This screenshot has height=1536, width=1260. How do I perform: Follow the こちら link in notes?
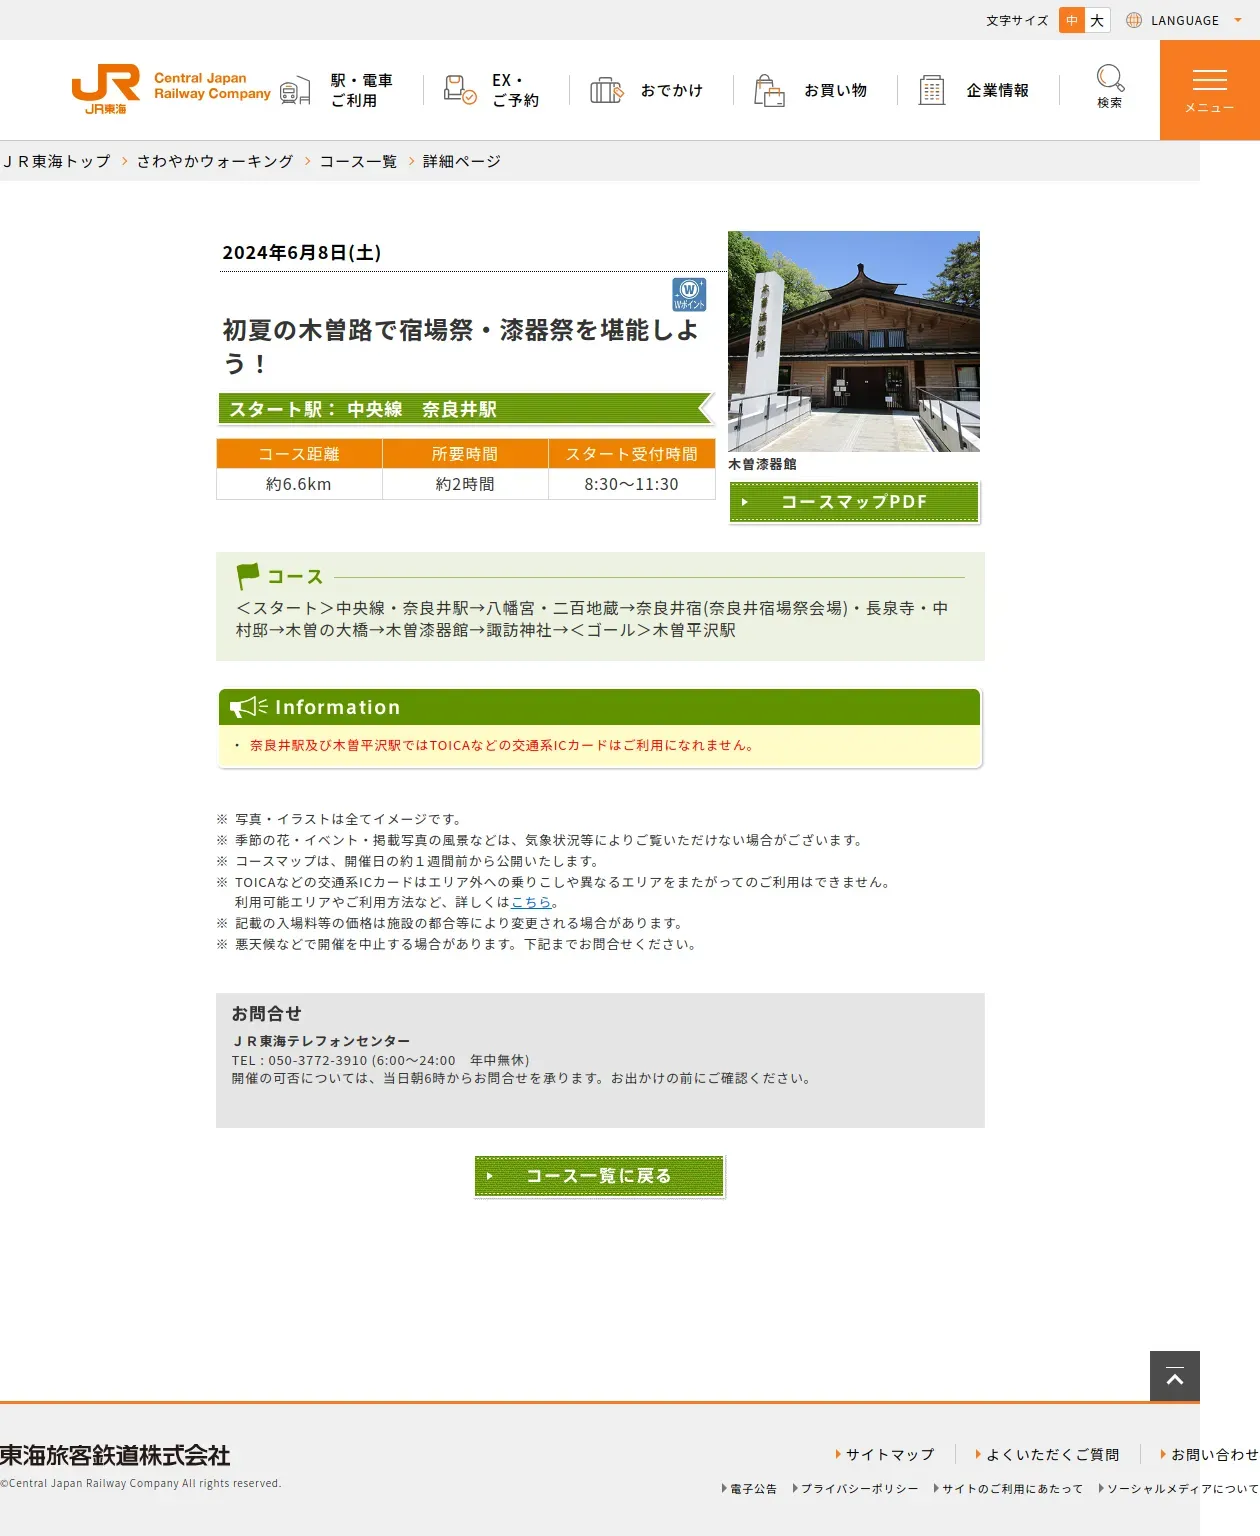[x=531, y=902]
